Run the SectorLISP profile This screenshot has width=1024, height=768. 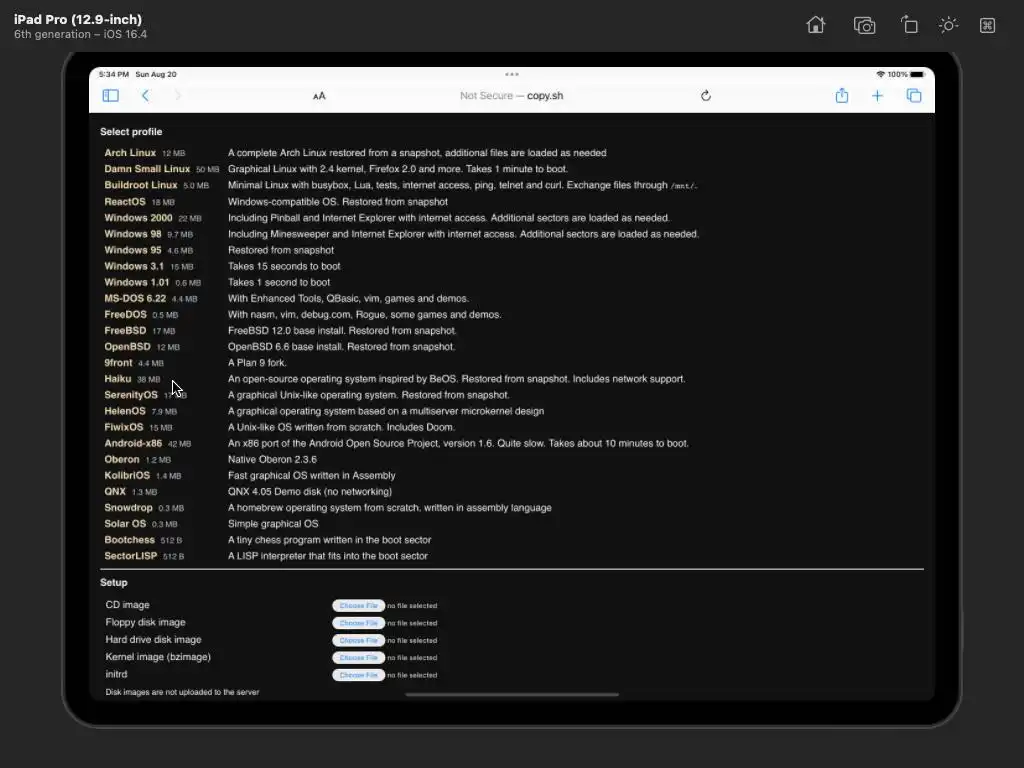[x=131, y=556]
